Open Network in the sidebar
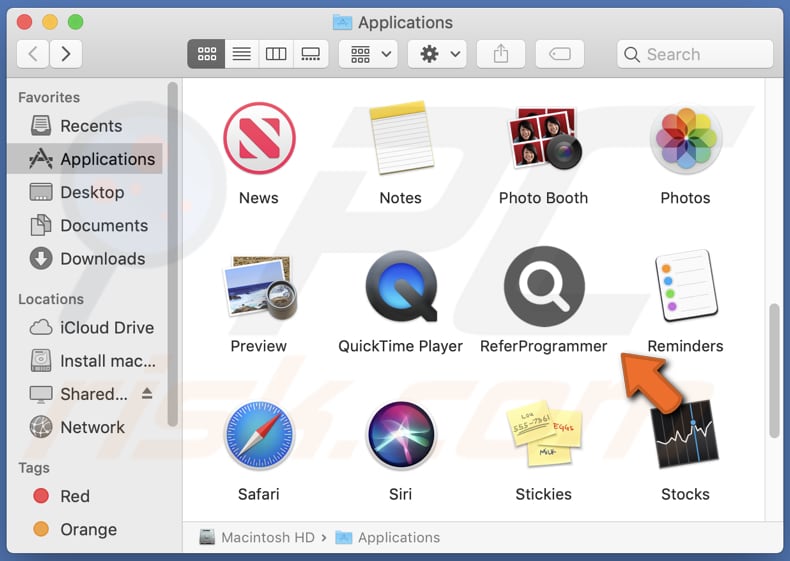The height and width of the screenshot is (561, 790). coord(85,427)
